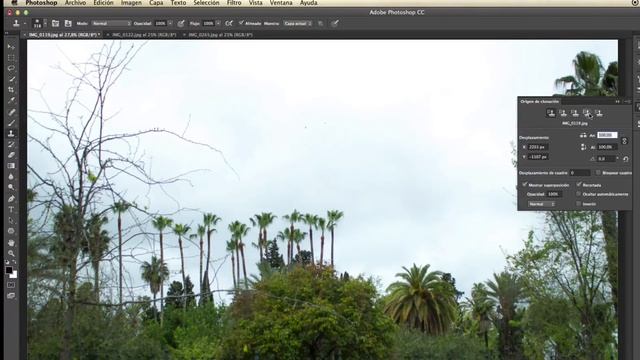Open the Modo blend mode dropdown
The image size is (640, 360).
pyautogui.click(x=111, y=24)
